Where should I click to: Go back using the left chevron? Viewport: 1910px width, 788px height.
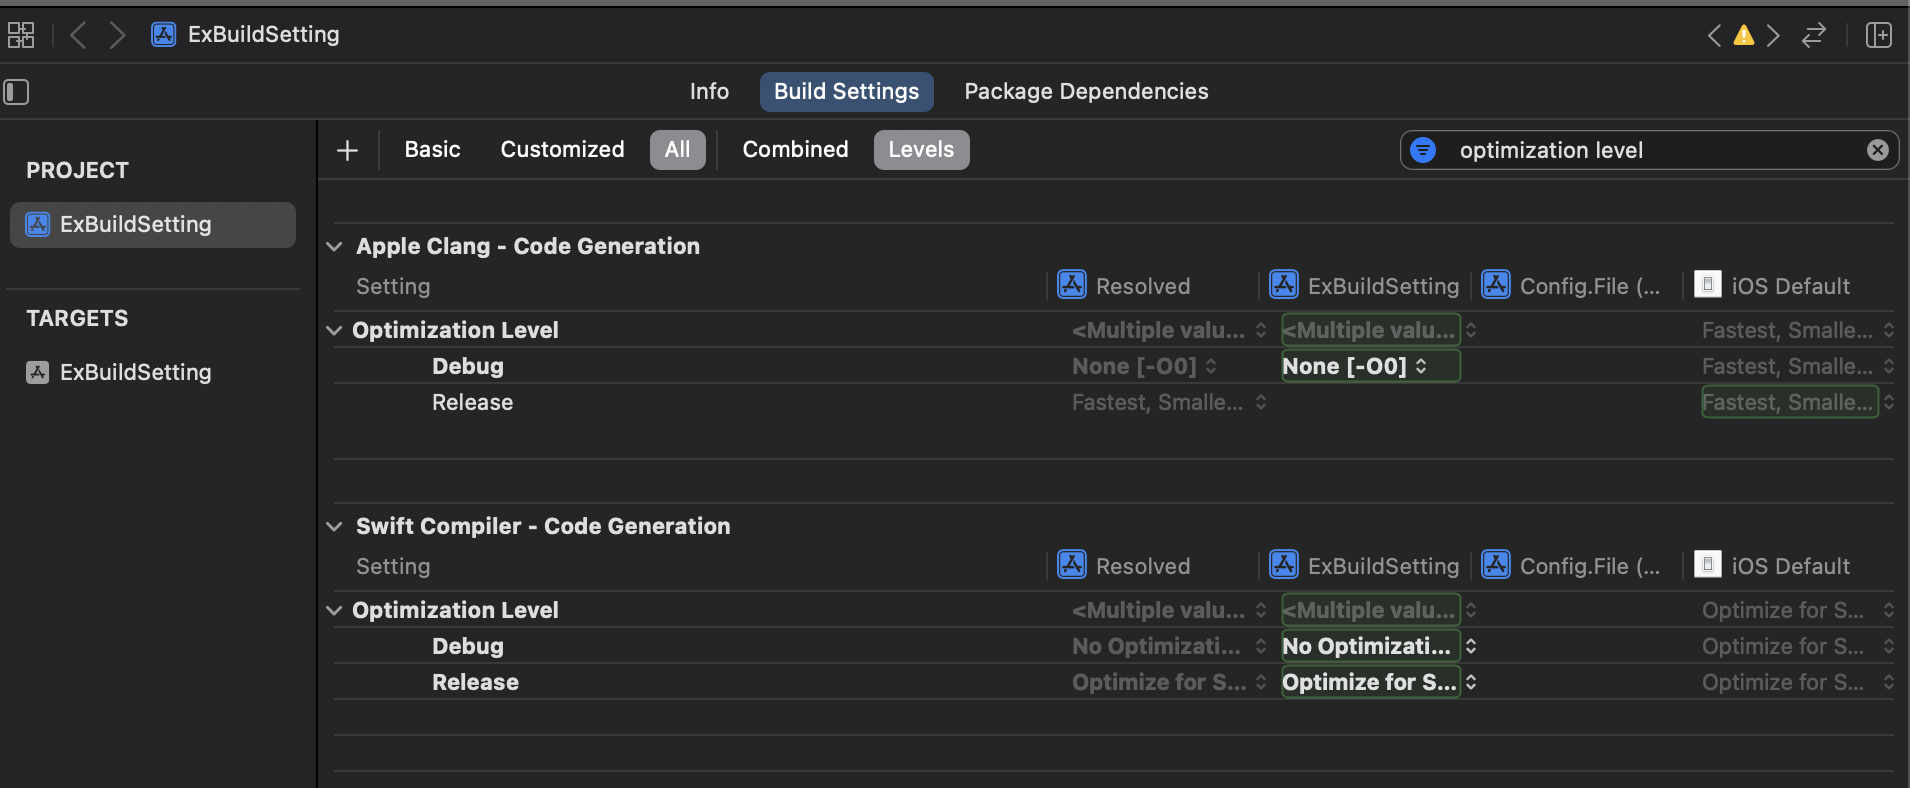(78, 35)
